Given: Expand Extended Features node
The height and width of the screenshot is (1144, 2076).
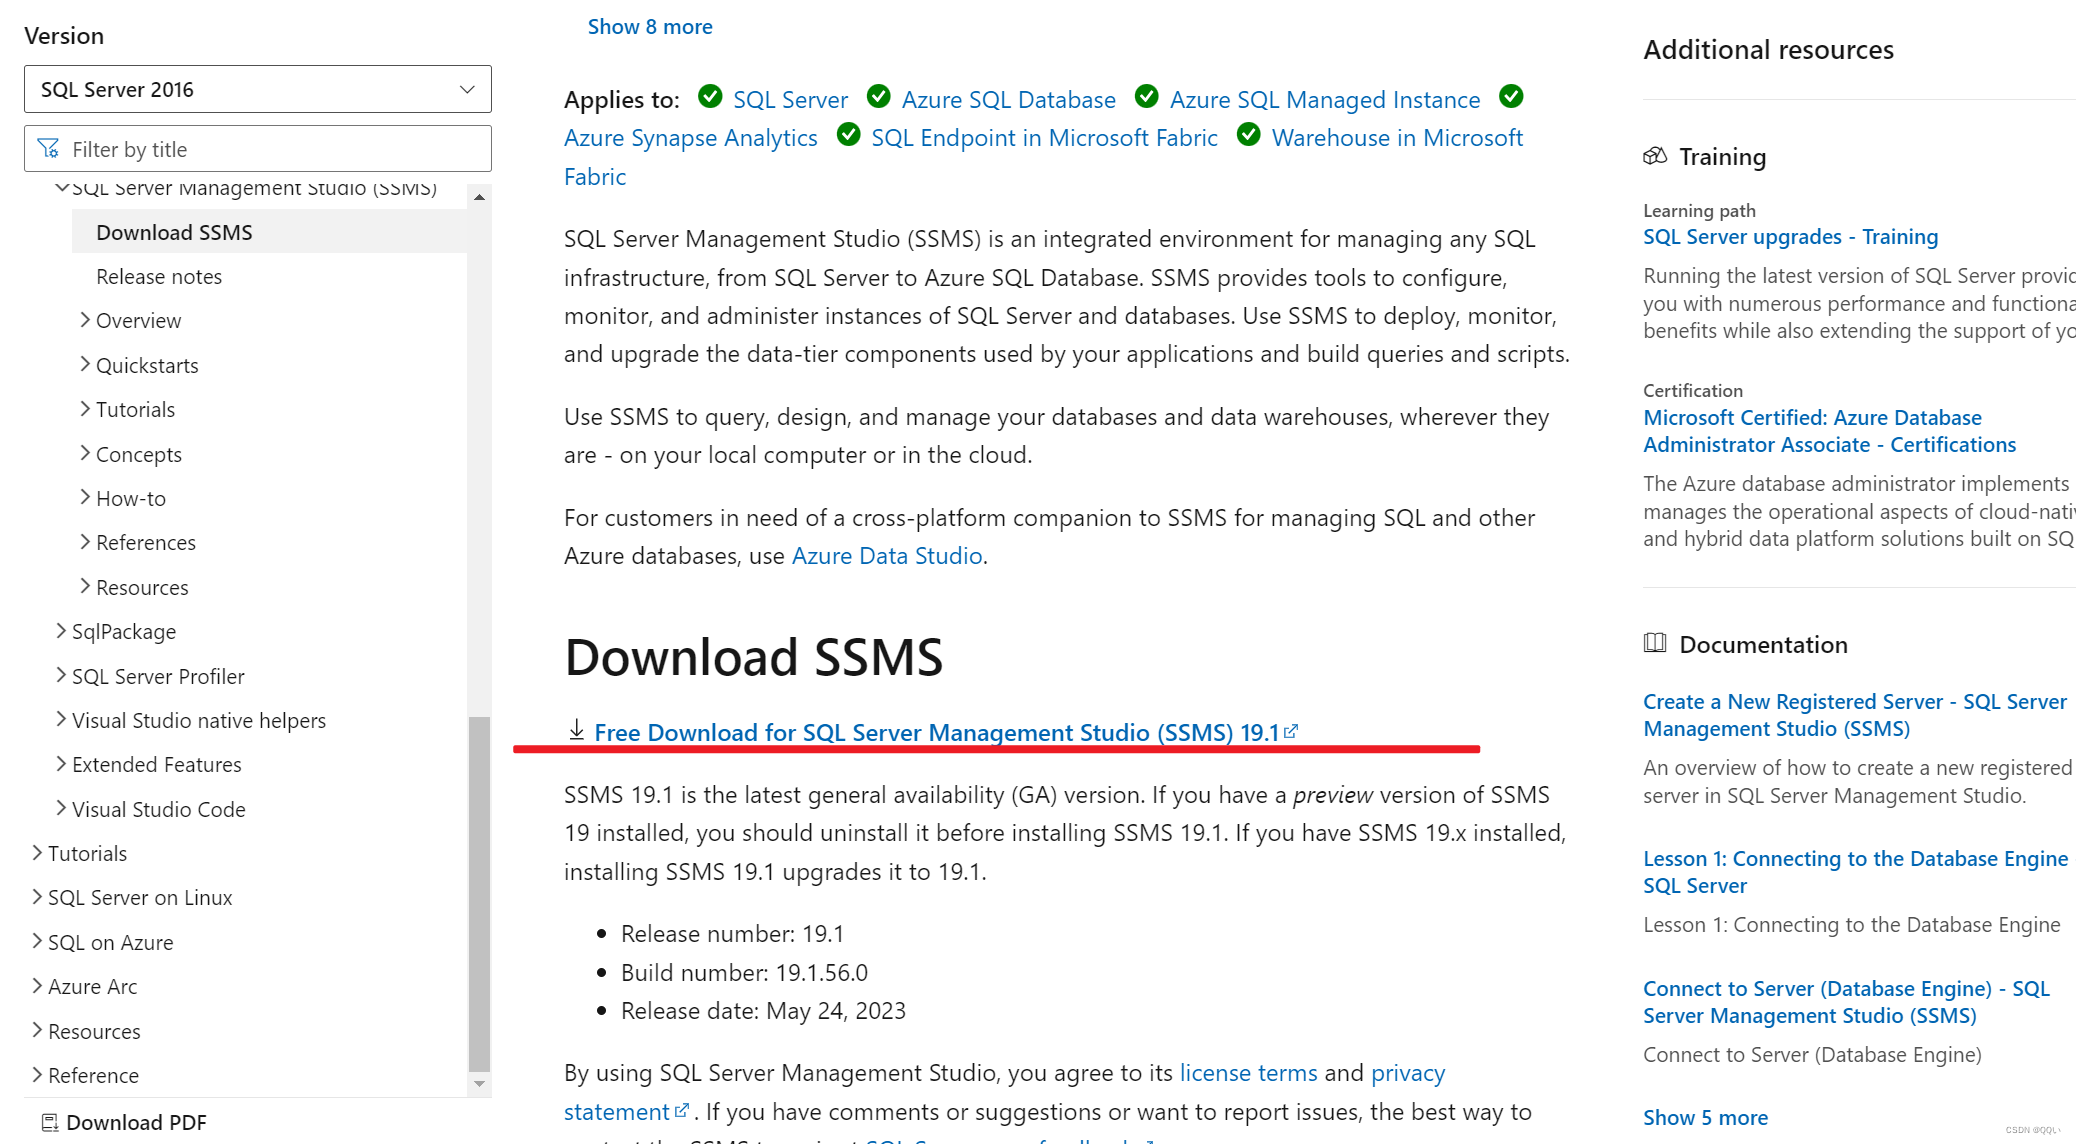Looking at the screenshot, I should [62, 764].
